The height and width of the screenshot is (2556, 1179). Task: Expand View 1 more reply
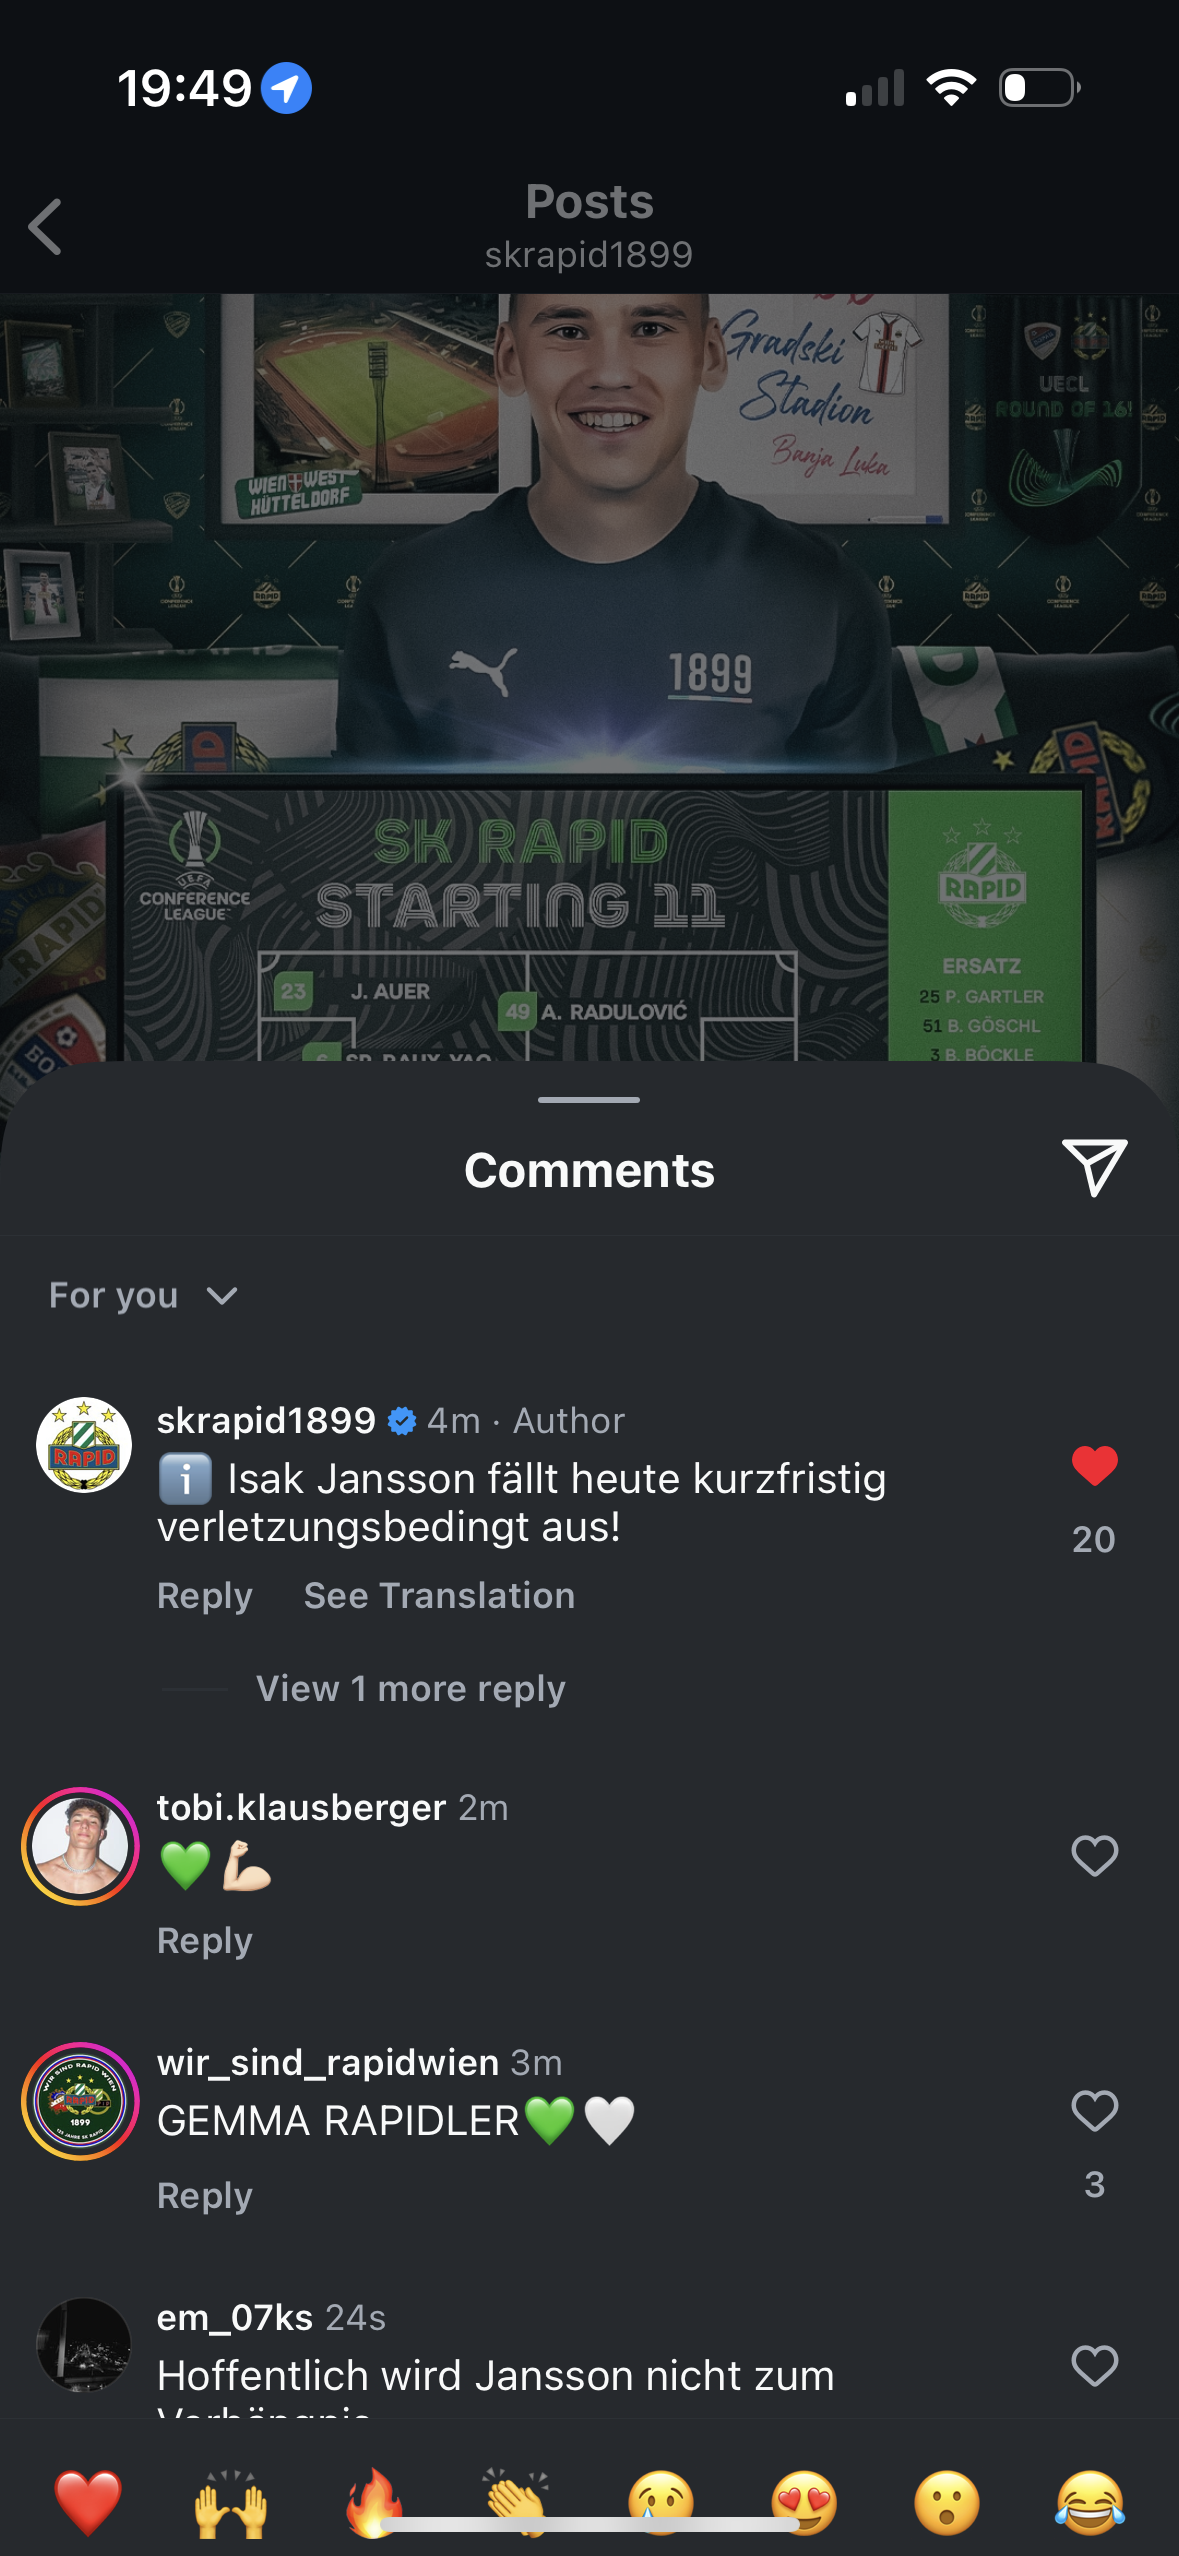click(x=411, y=1688)
